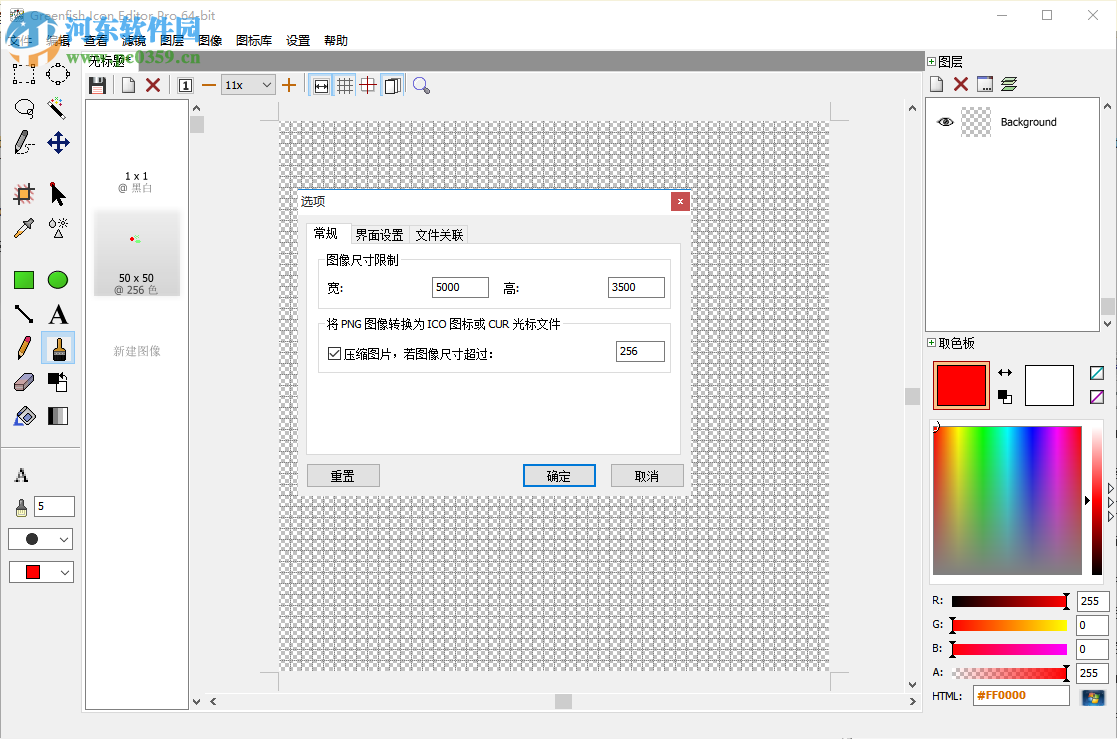Viewport: 1117px width, 739px height.
Task: Open the fill style dropdown below brush settings
Action: tap(40, 571)
